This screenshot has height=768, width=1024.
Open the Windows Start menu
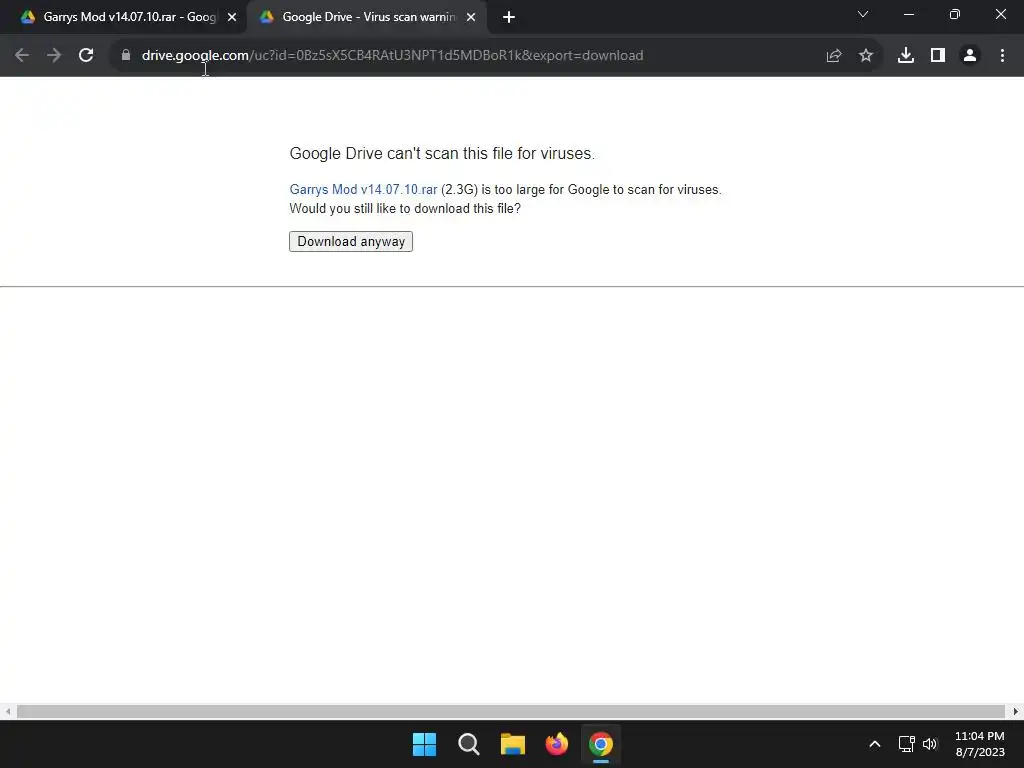point(424,744)
